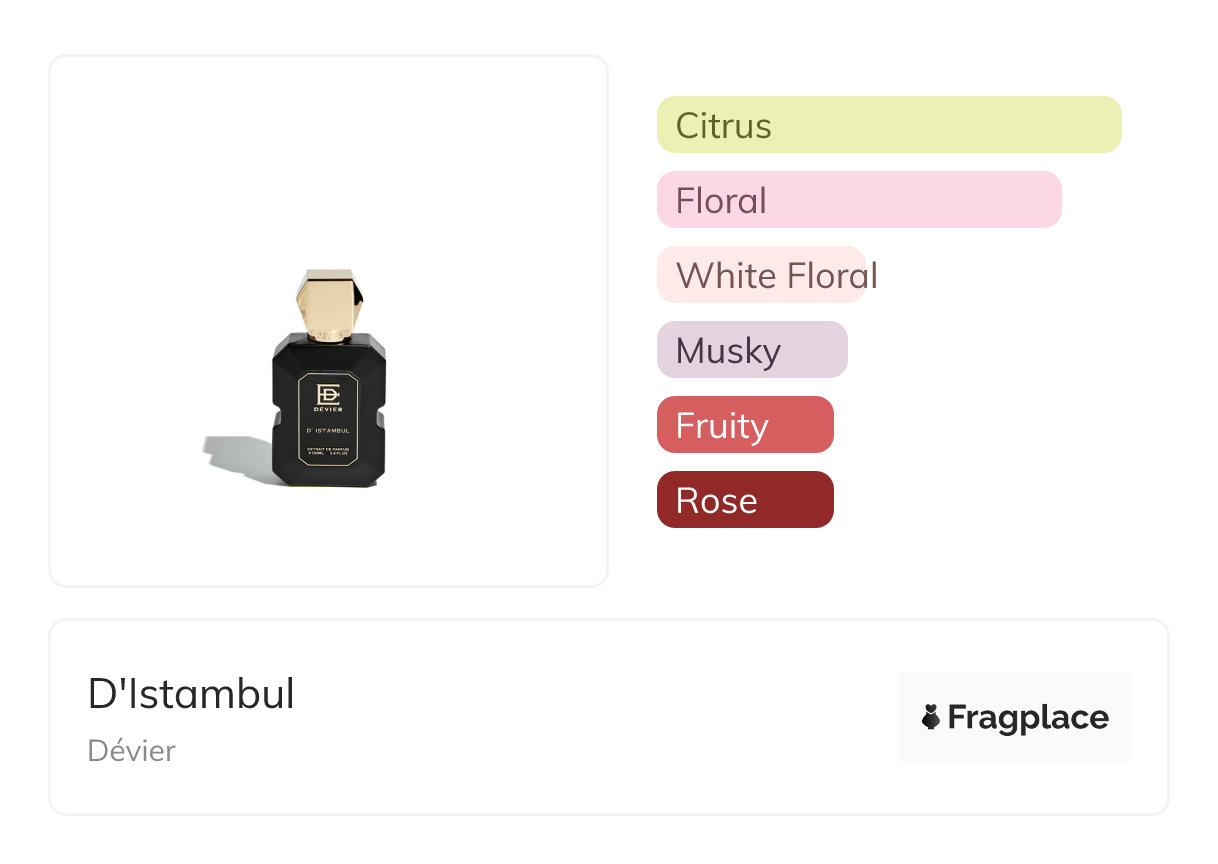Screen dimensions: 1218x864
Task: Click the DE monogram on the bottle
Action: pos(329,394)
